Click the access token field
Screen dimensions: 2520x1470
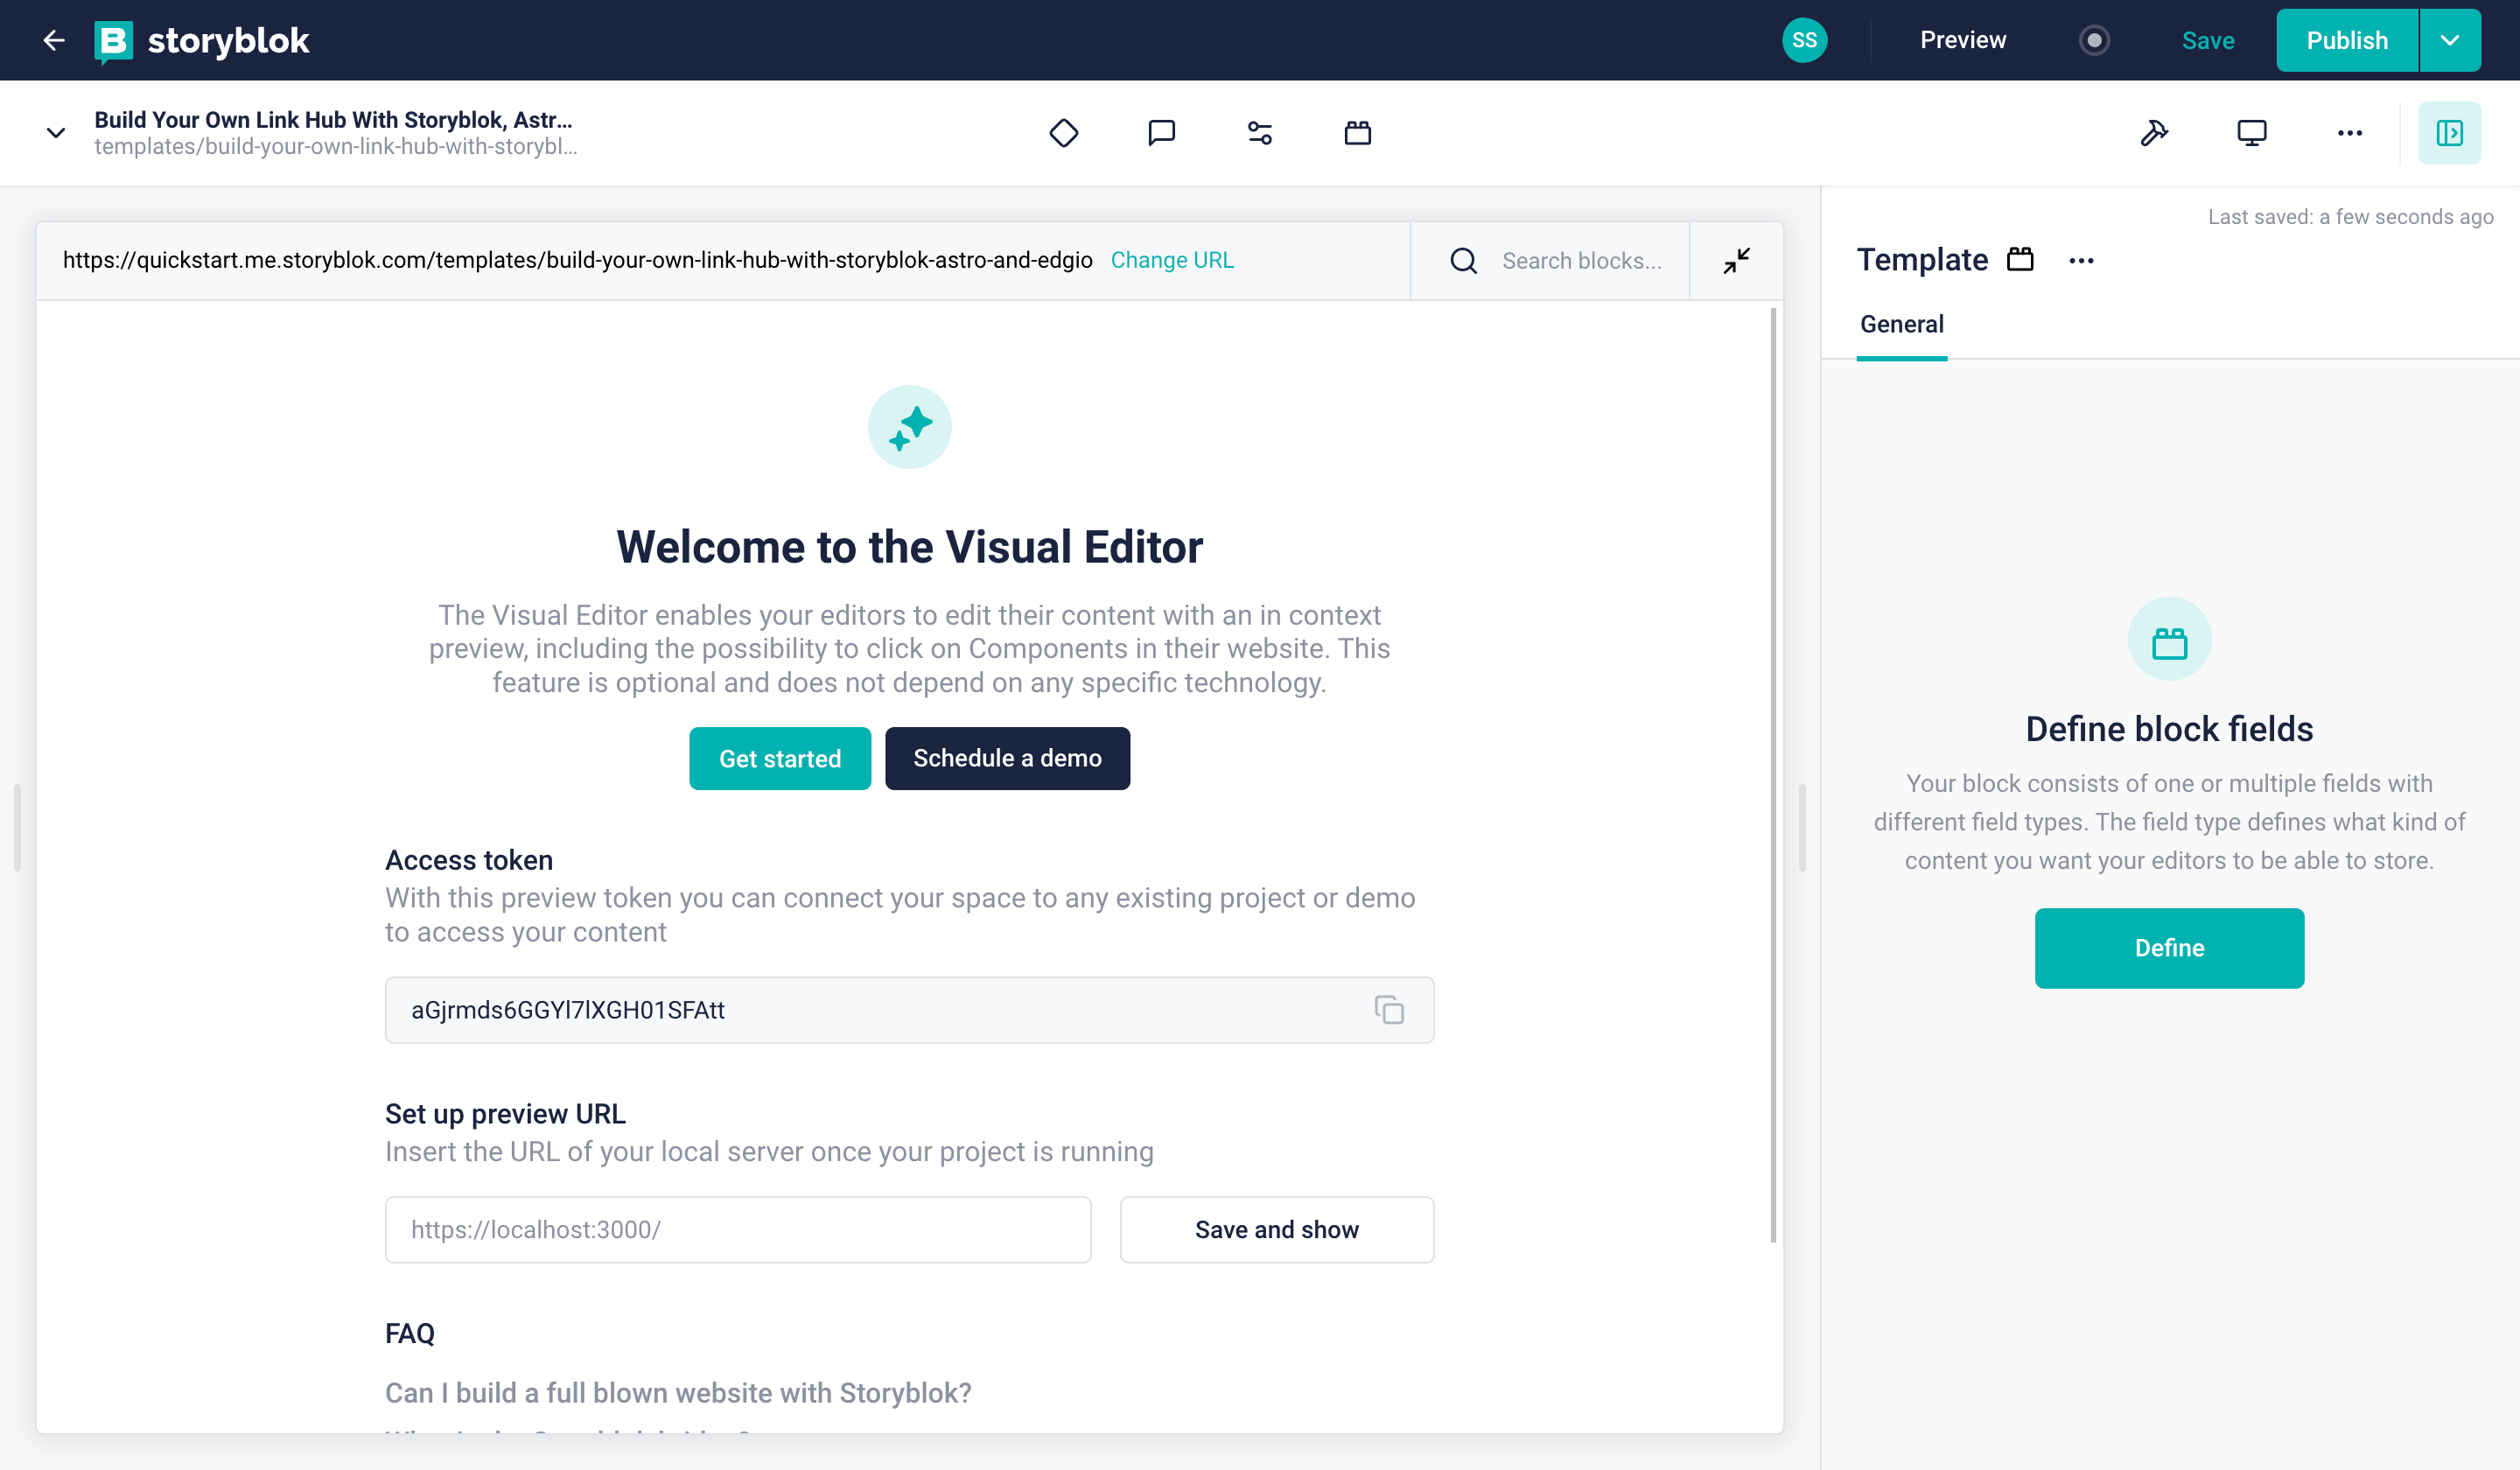tap(909, 1009)
